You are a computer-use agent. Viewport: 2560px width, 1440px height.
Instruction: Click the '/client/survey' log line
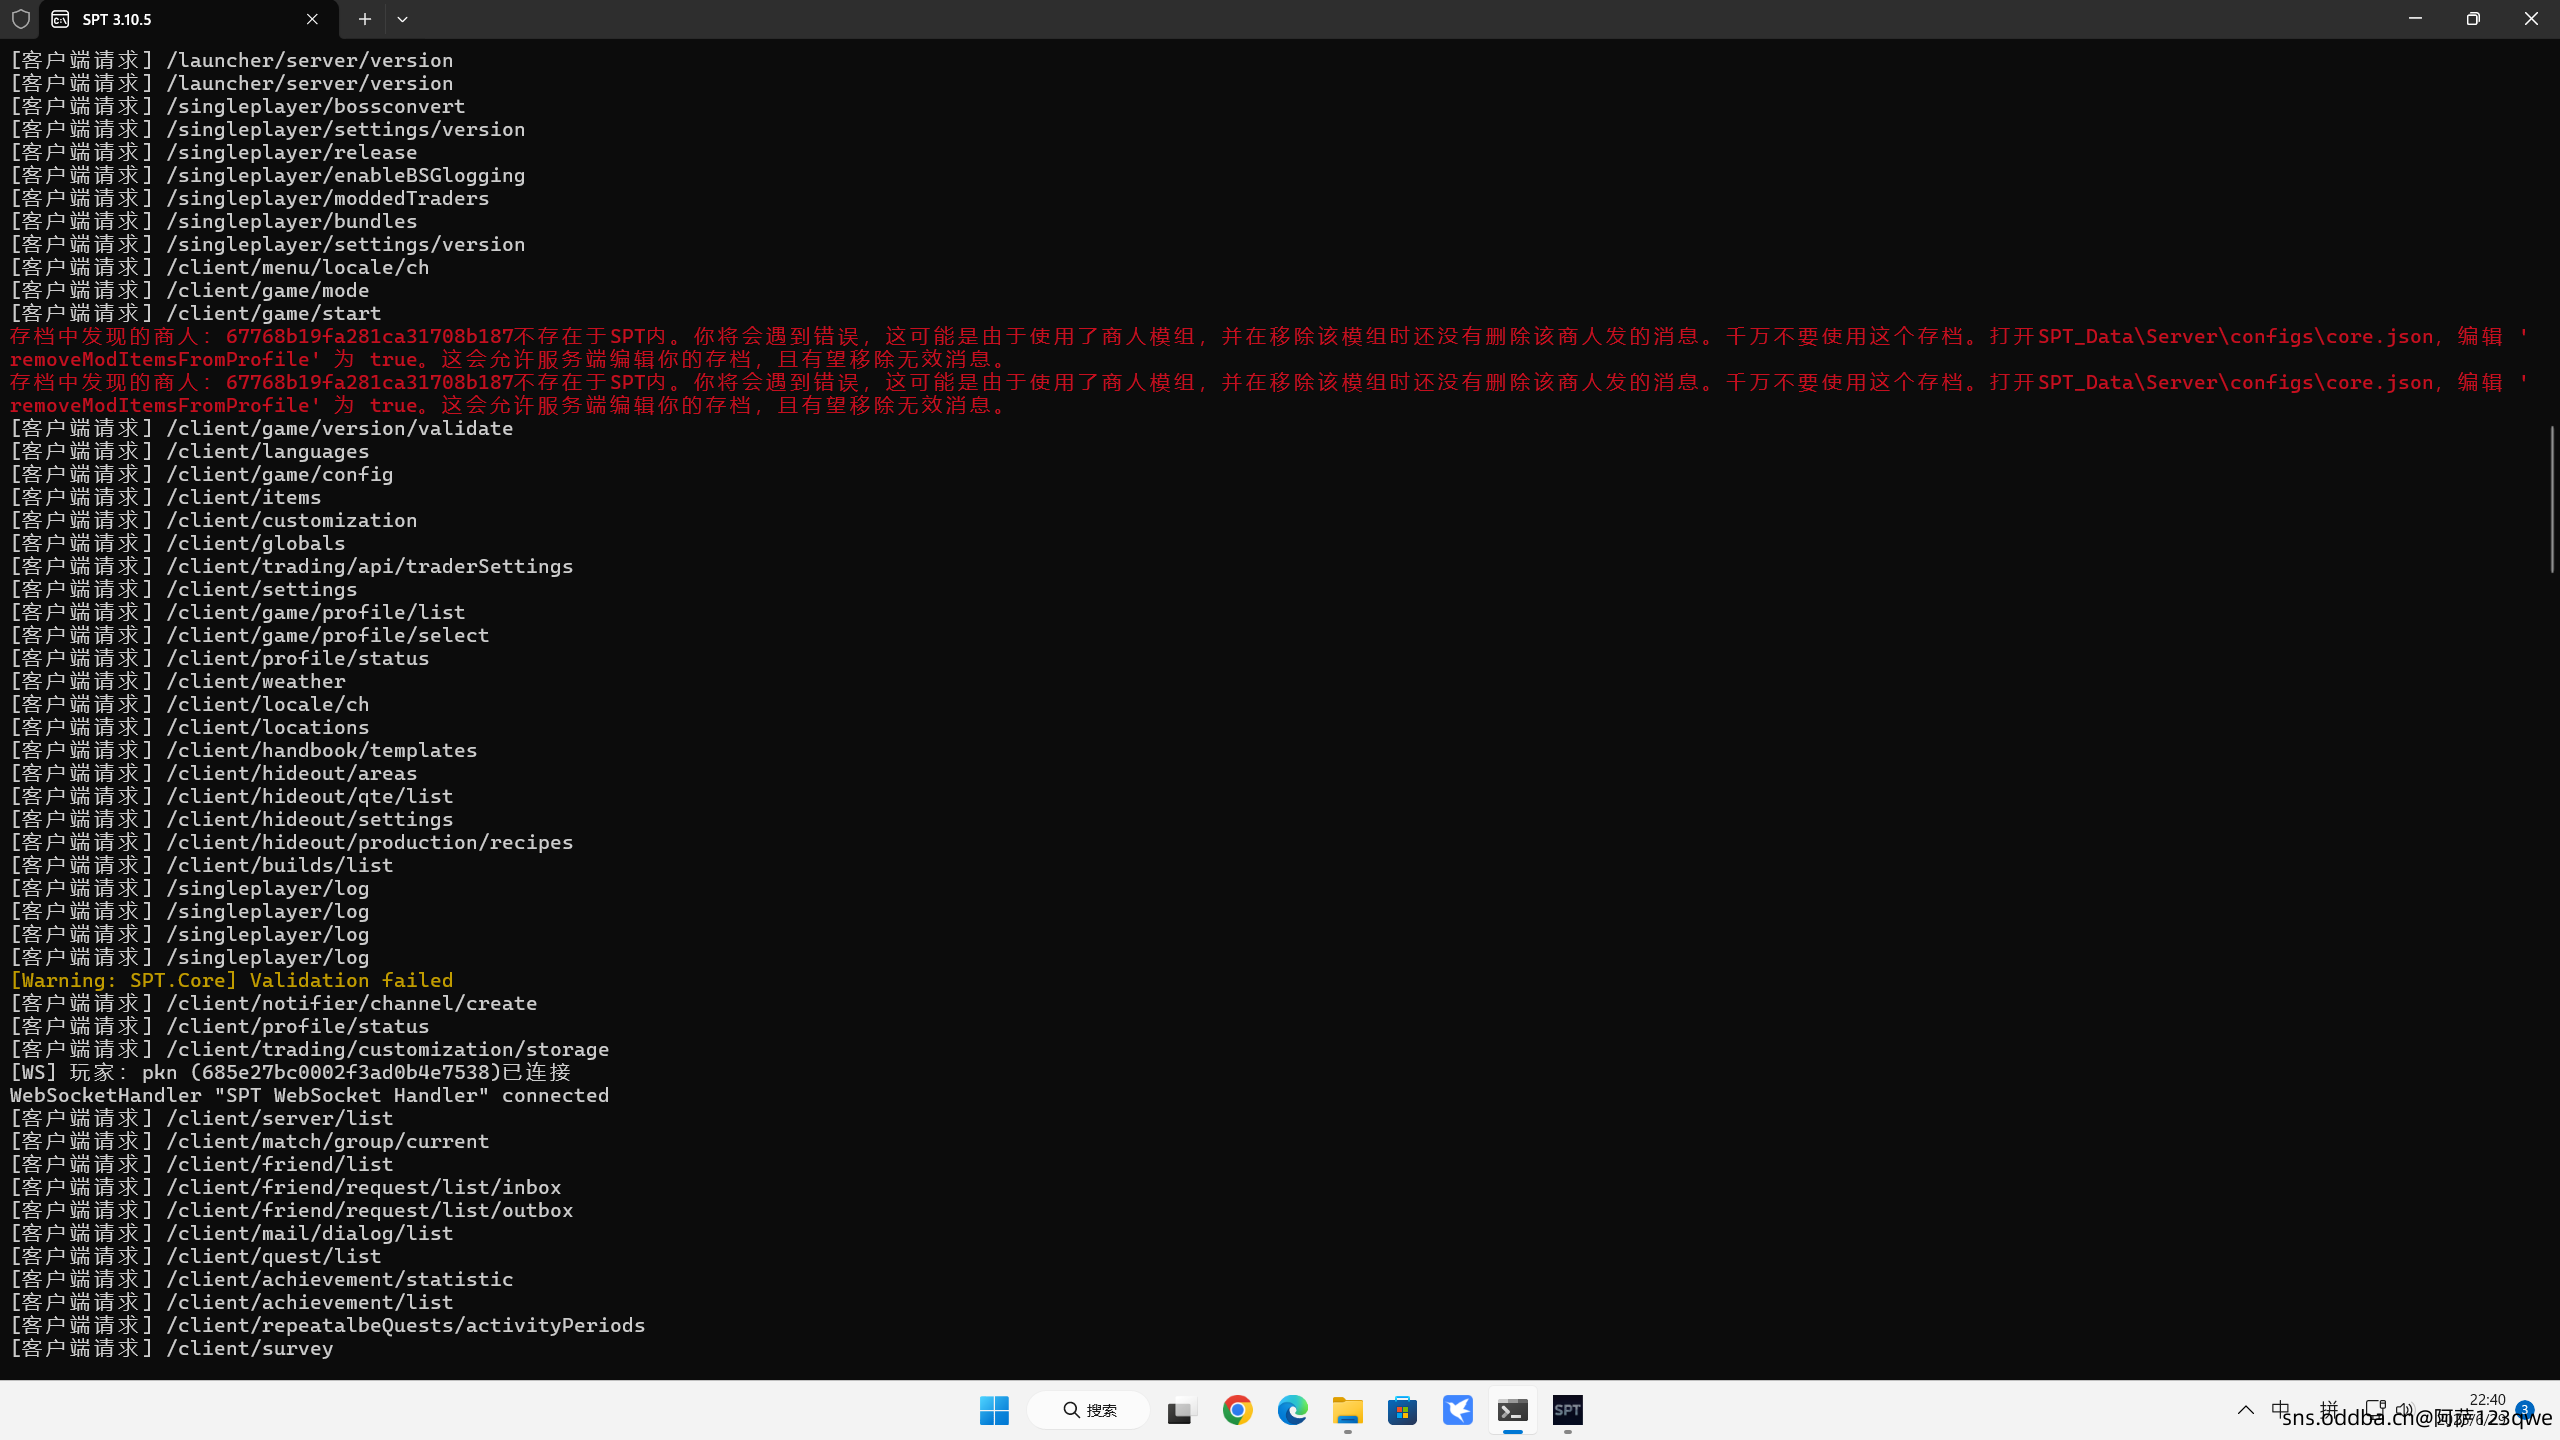pos(172,1348)
